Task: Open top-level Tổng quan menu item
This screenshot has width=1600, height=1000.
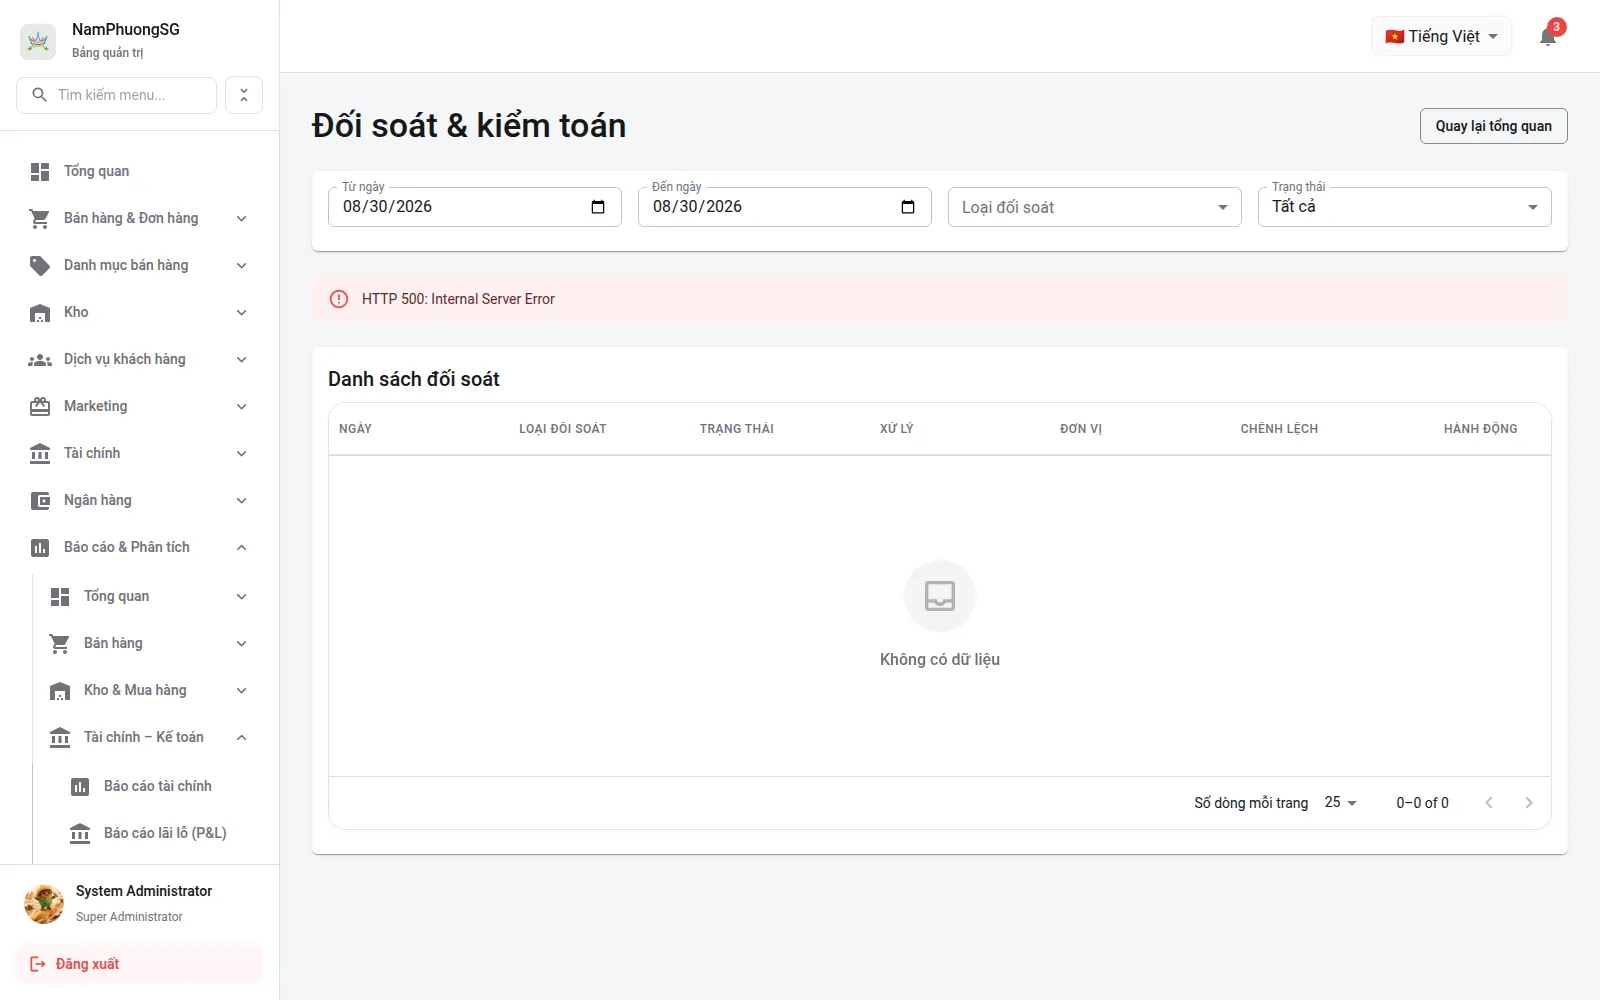Action: (x=140, y=172)
